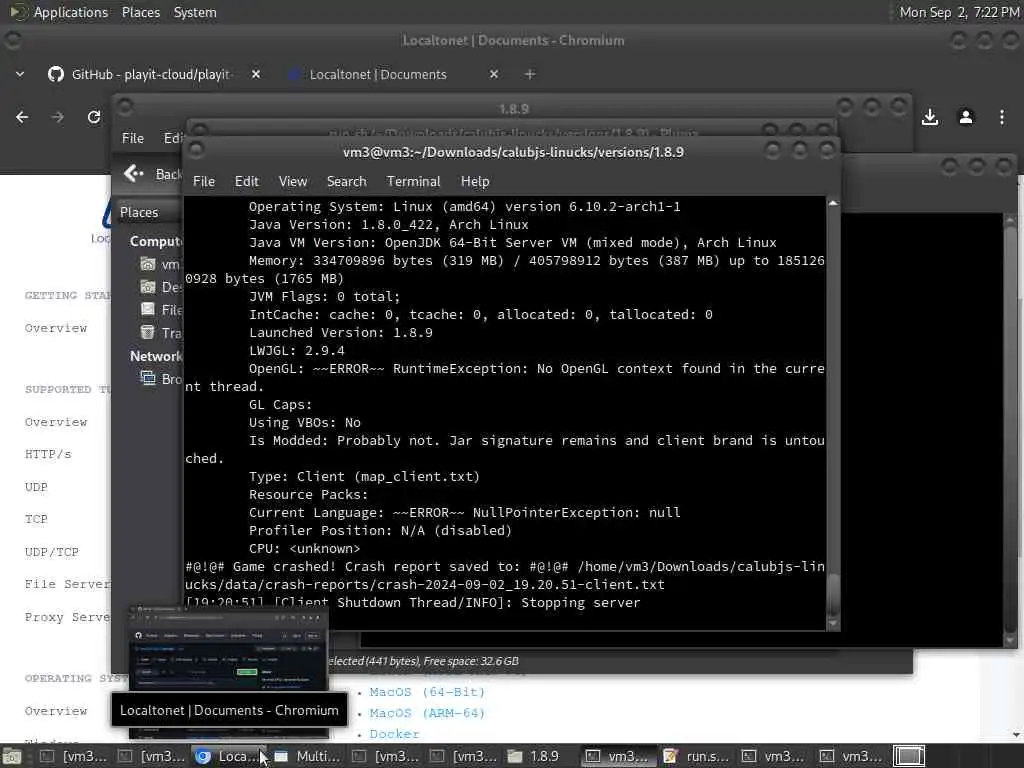Open the TCP docs link
The image size is (1024, 768).
pos(36,519)
